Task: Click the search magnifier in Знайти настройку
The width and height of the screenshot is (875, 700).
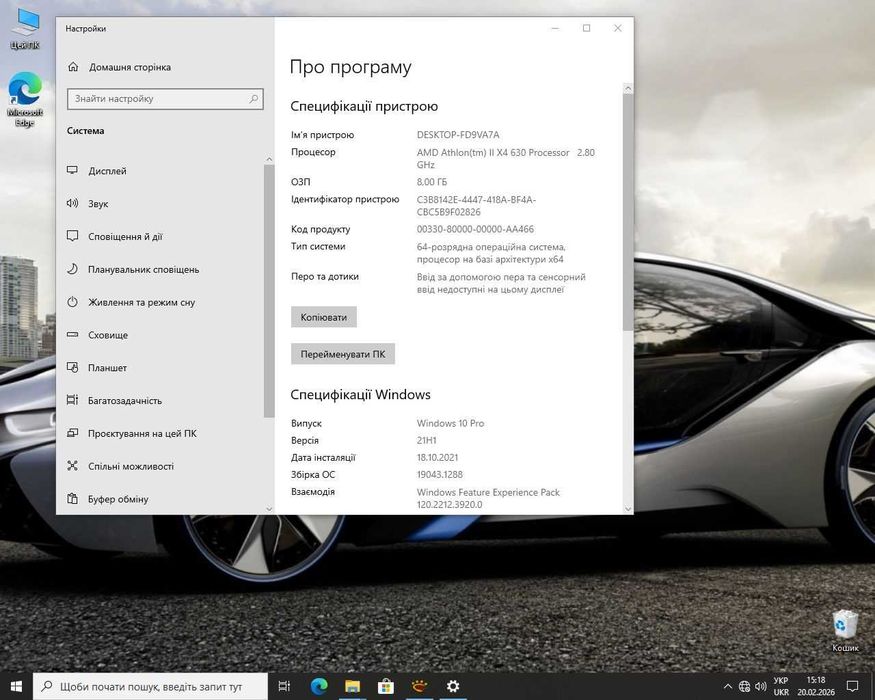Action: click(x=253, y=99)
